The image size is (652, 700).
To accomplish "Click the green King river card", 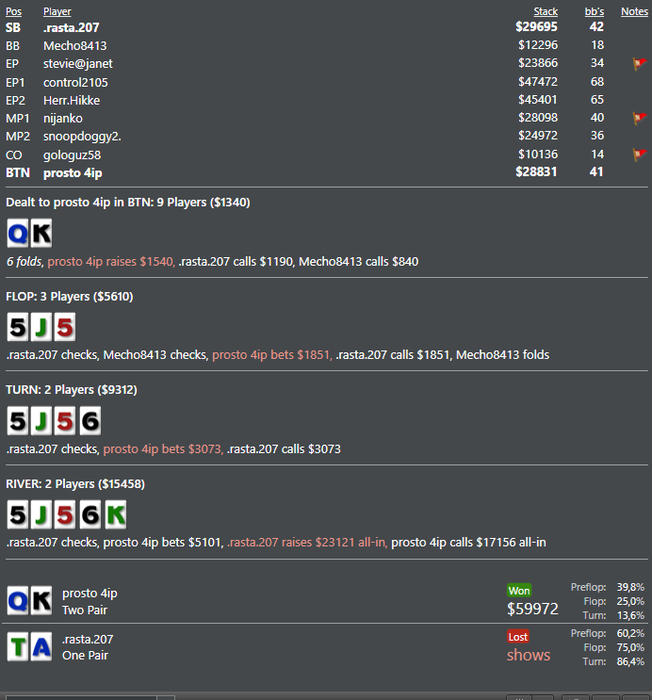I will tap(116, 514).
